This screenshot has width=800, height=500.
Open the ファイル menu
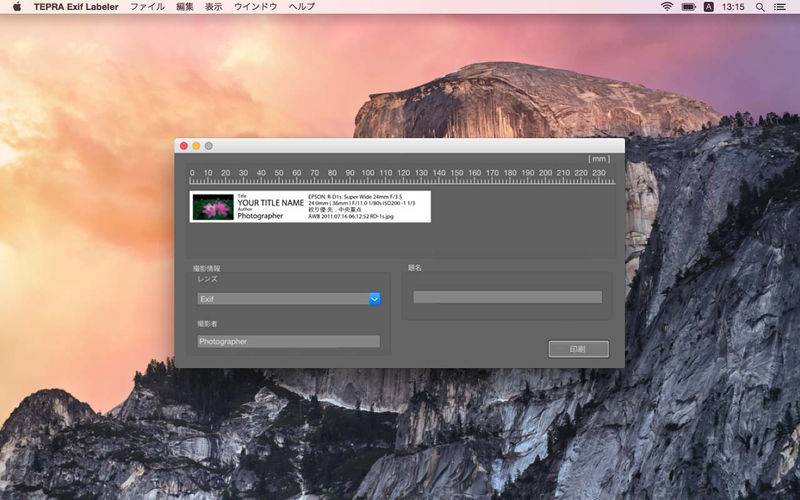(147, 7)
